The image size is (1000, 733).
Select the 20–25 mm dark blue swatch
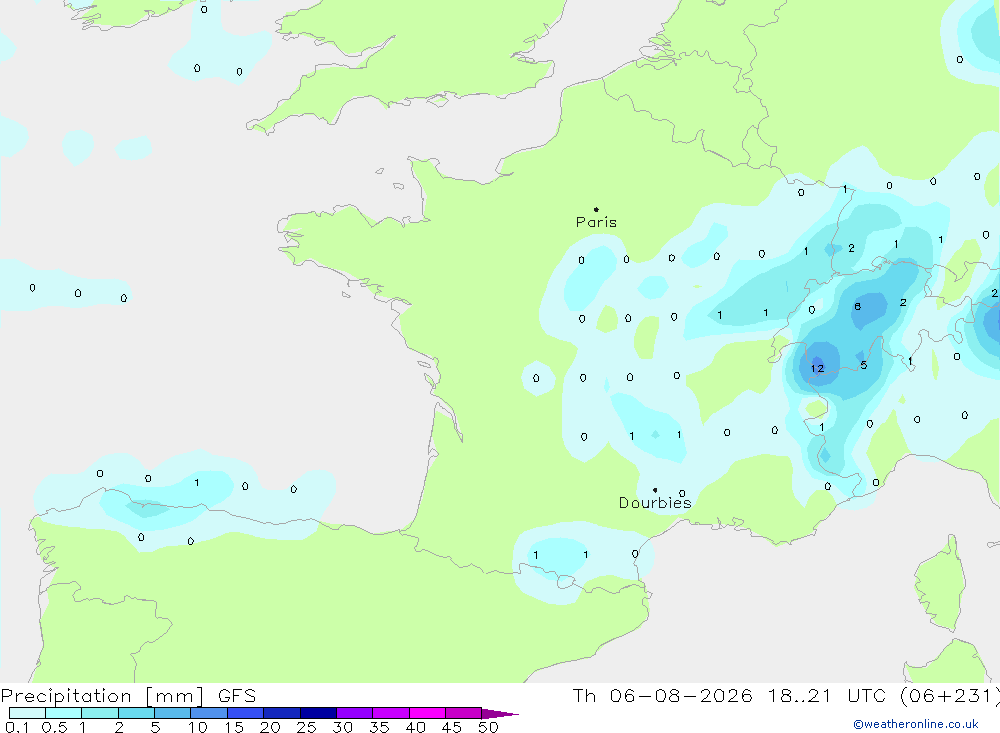[282, 713]
